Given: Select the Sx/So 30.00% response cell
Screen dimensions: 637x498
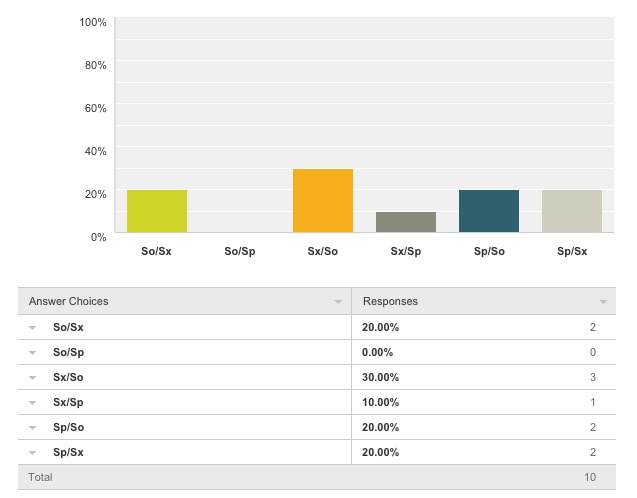Looking at the screenshot, I should [x=381, y=377].
